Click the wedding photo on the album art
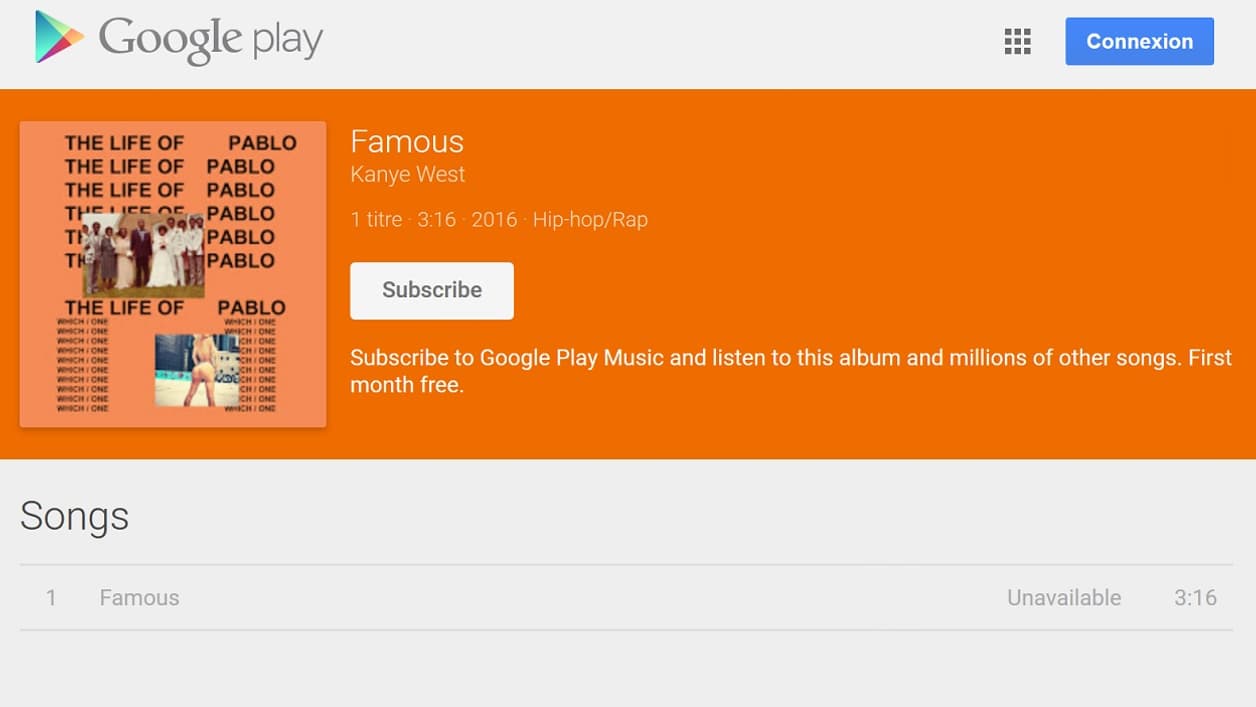Screen dimensions: 1256x707 [143, 254]
